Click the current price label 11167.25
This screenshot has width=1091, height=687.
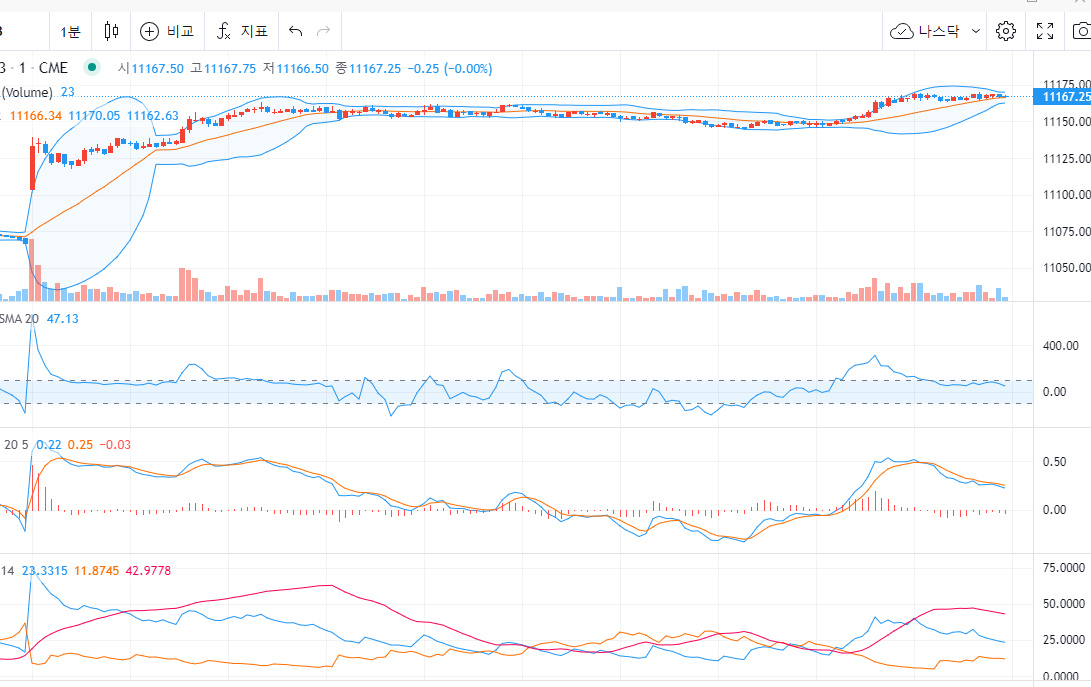(x=1064, y=97)
